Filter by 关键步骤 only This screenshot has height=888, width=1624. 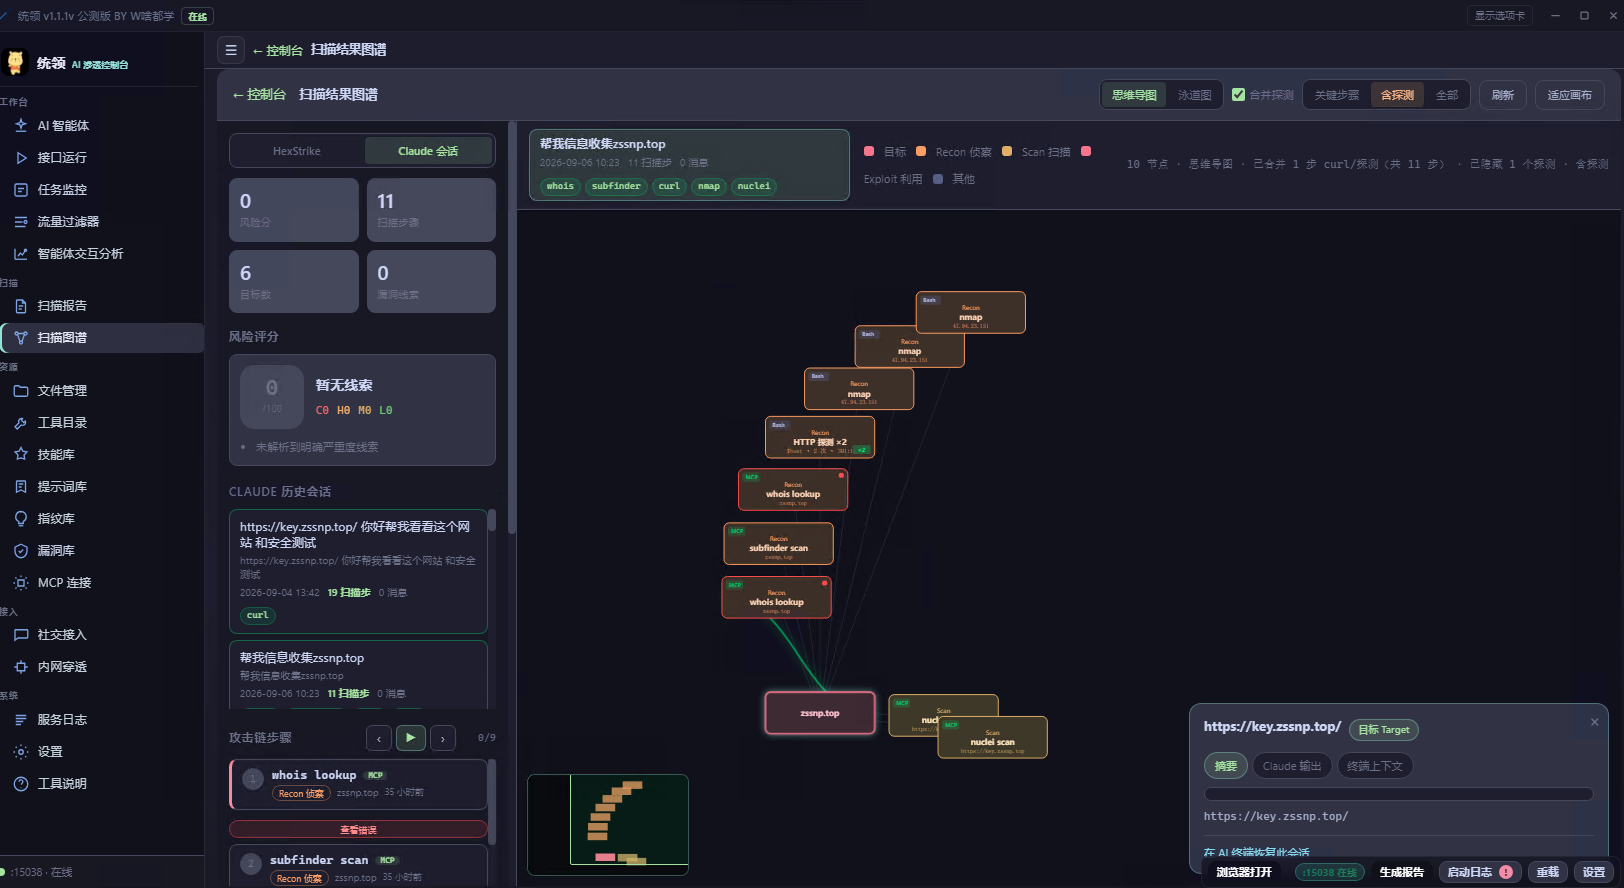(x=1337, y=95)
